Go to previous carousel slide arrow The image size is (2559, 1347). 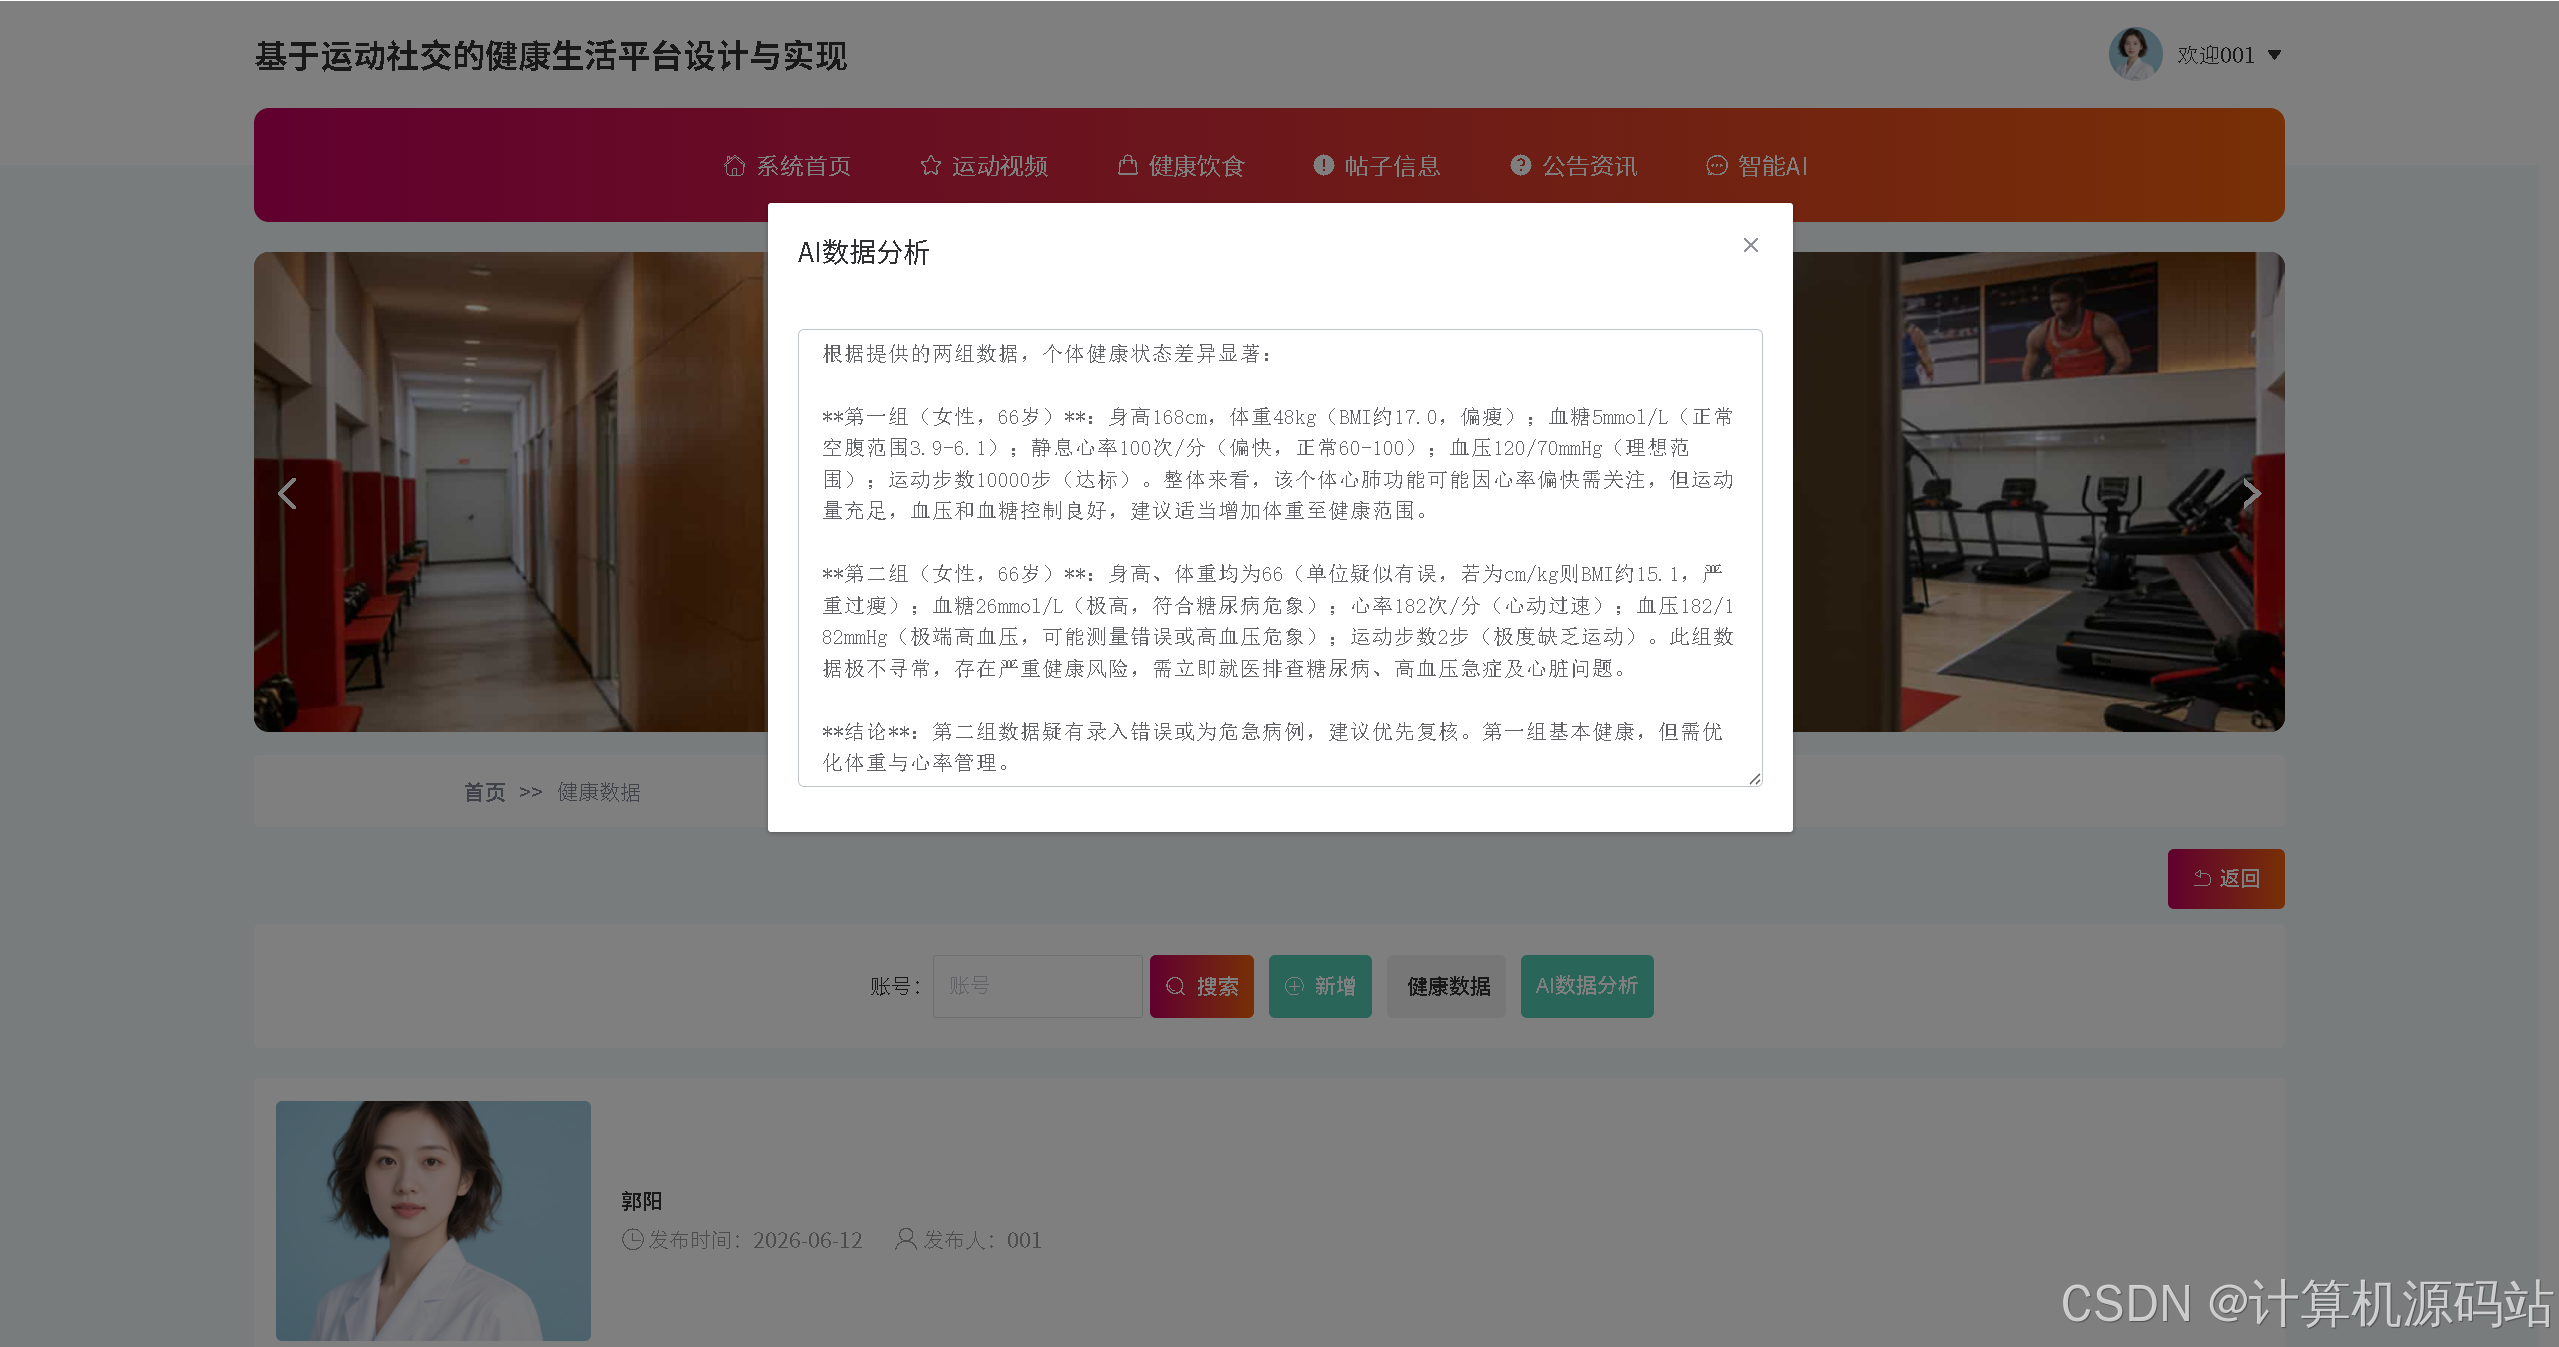pos(287,493)
